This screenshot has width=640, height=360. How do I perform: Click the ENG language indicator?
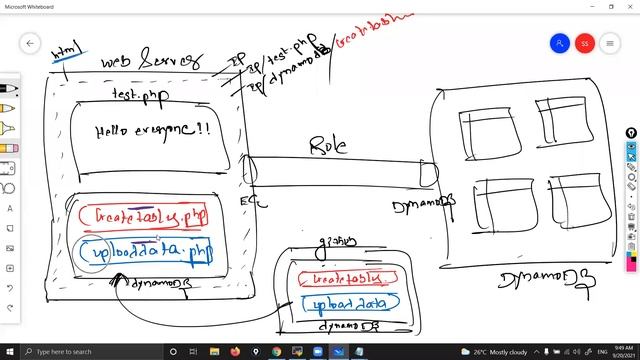(x=602, y=352)
